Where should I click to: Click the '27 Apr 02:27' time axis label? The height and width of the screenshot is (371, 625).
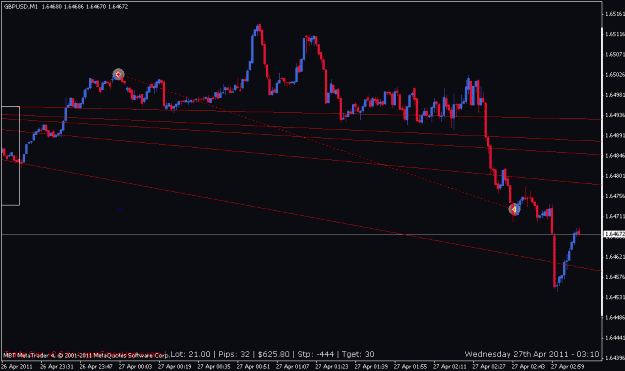(489, 366)
